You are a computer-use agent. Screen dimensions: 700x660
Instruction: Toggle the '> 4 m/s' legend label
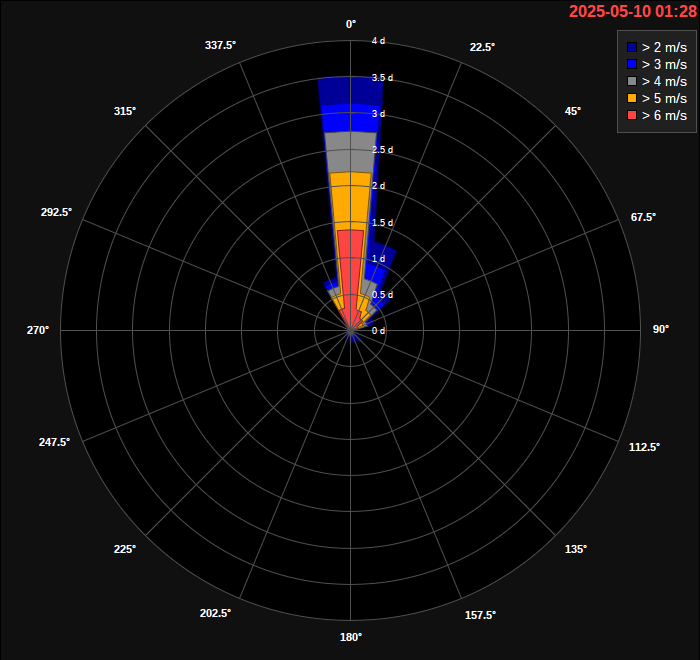tap(664, 81)
